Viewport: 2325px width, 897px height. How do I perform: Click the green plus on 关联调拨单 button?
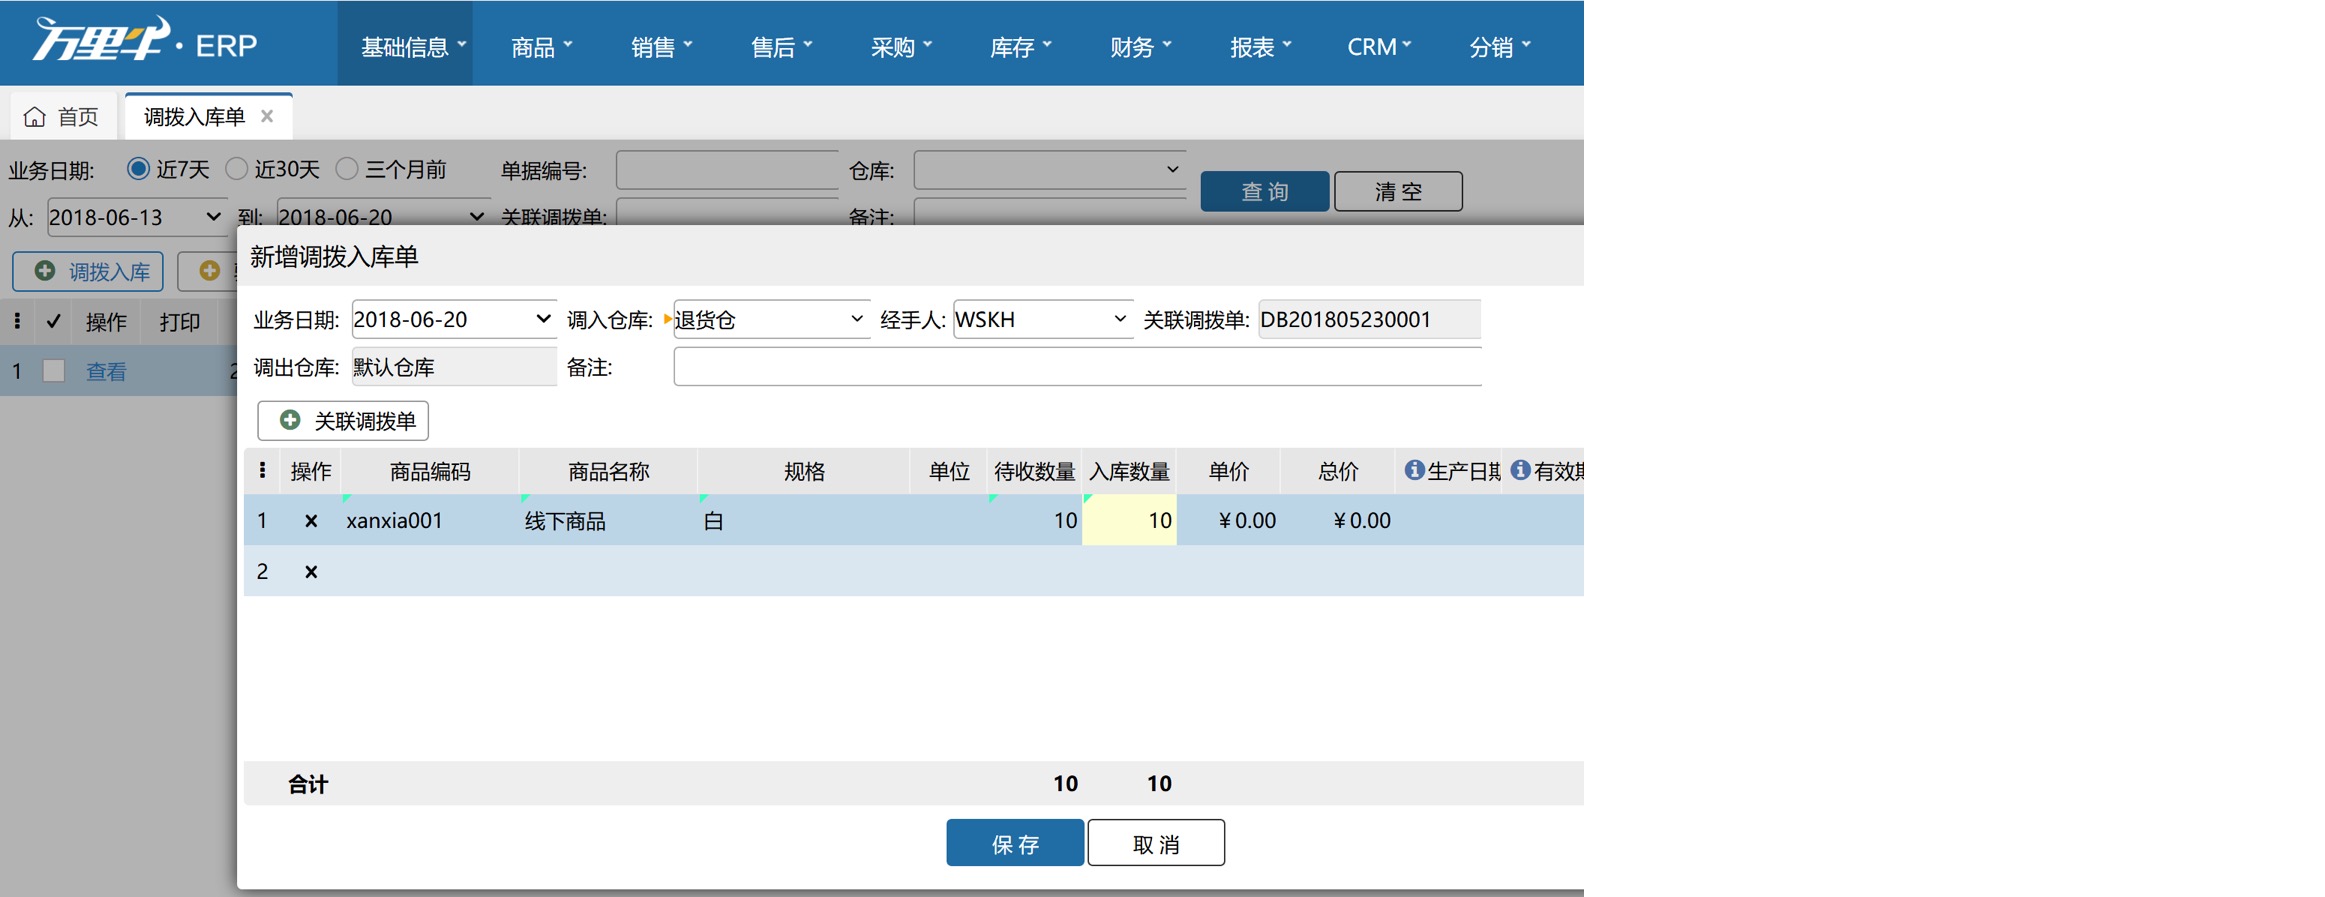pyautogui.click(x=290, y=420)
